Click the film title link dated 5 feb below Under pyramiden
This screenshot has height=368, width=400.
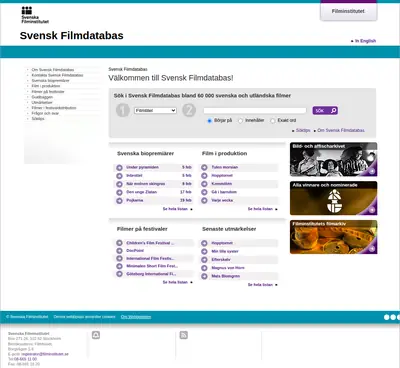(x=134, y=176)
